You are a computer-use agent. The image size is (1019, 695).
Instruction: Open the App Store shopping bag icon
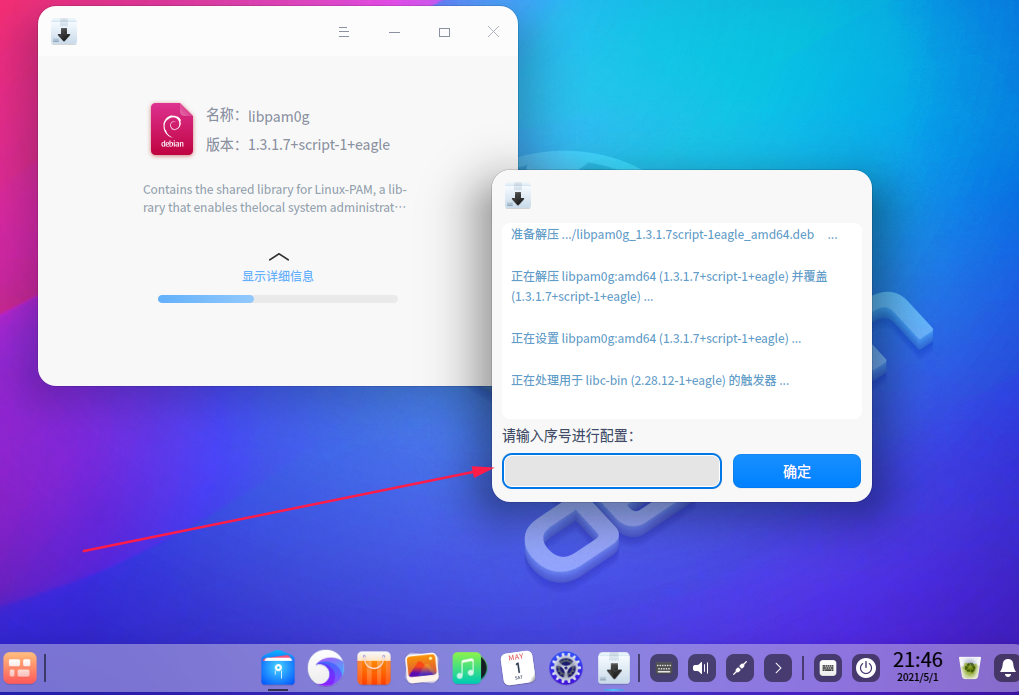[374, 668]
